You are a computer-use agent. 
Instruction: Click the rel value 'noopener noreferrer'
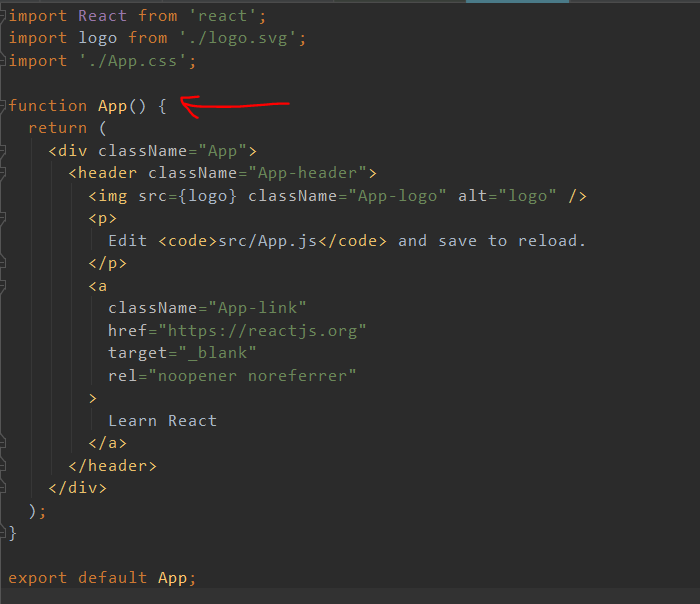coord(252,375)
